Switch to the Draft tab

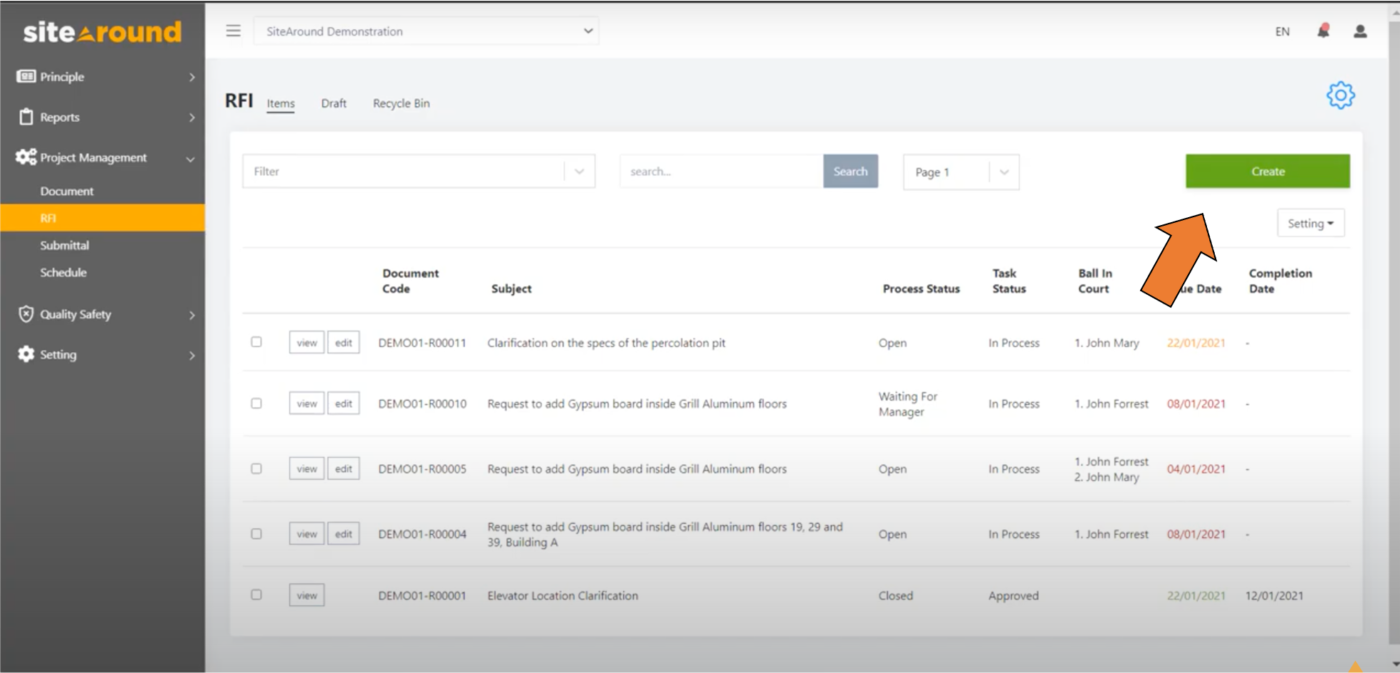tap(334, 103)
